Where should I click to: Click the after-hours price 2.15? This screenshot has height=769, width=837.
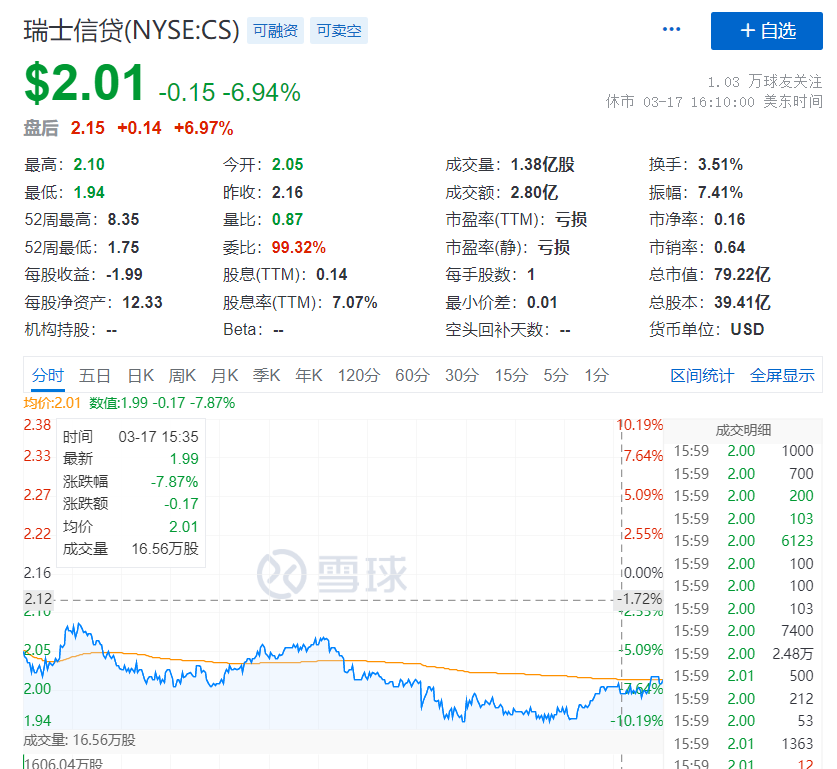(88, 128)
